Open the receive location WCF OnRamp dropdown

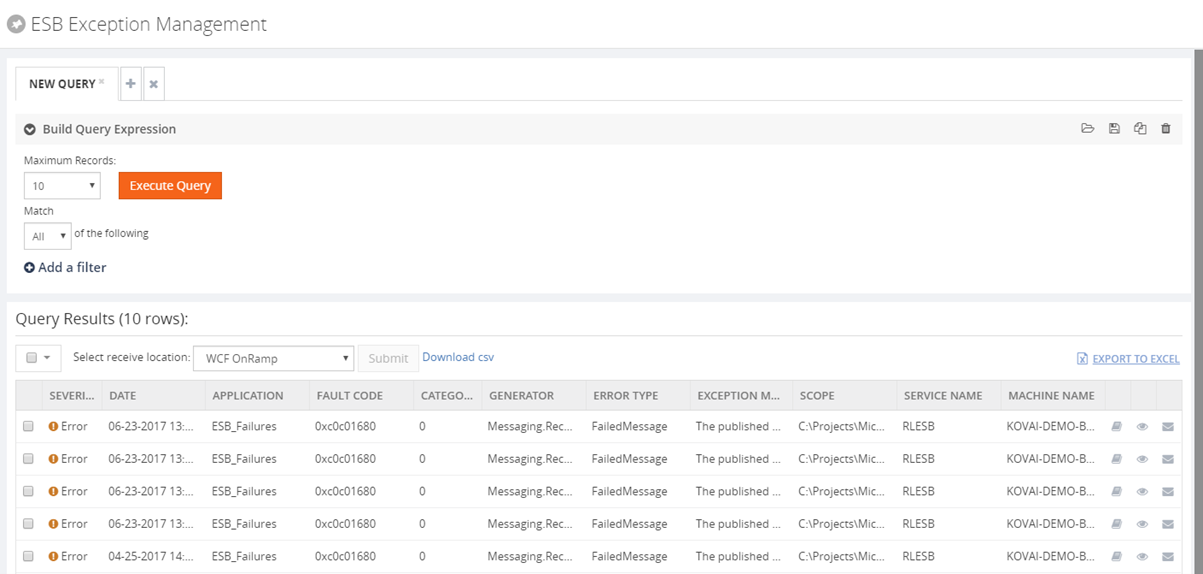point(274,358)
